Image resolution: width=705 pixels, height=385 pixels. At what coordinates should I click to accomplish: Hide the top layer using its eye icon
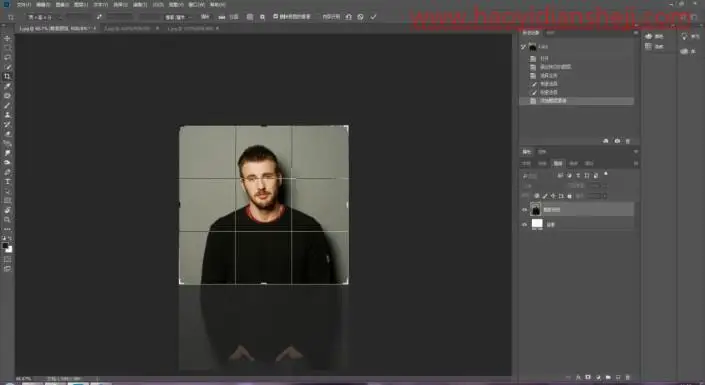(524, 210)
